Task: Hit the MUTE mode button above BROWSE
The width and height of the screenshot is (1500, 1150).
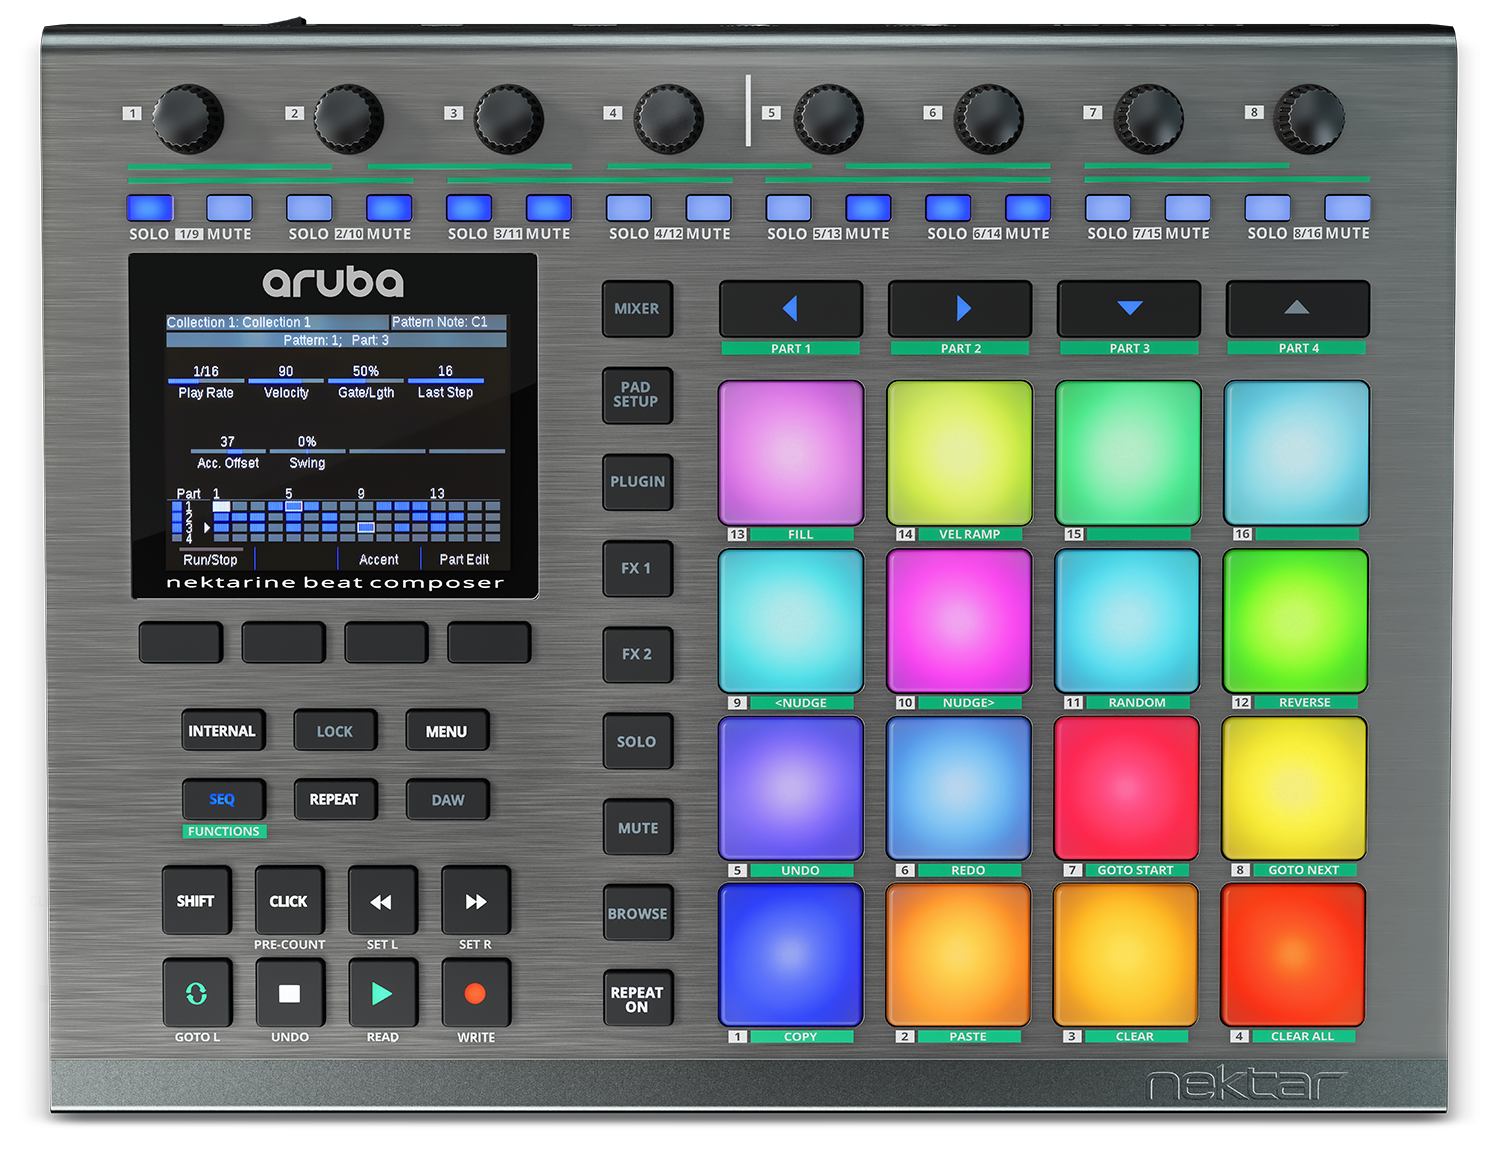Action: [637, 827]
